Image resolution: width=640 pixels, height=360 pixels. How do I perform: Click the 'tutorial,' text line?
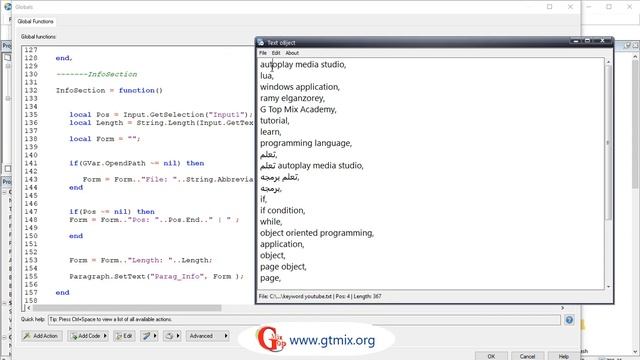click(275, 121)
